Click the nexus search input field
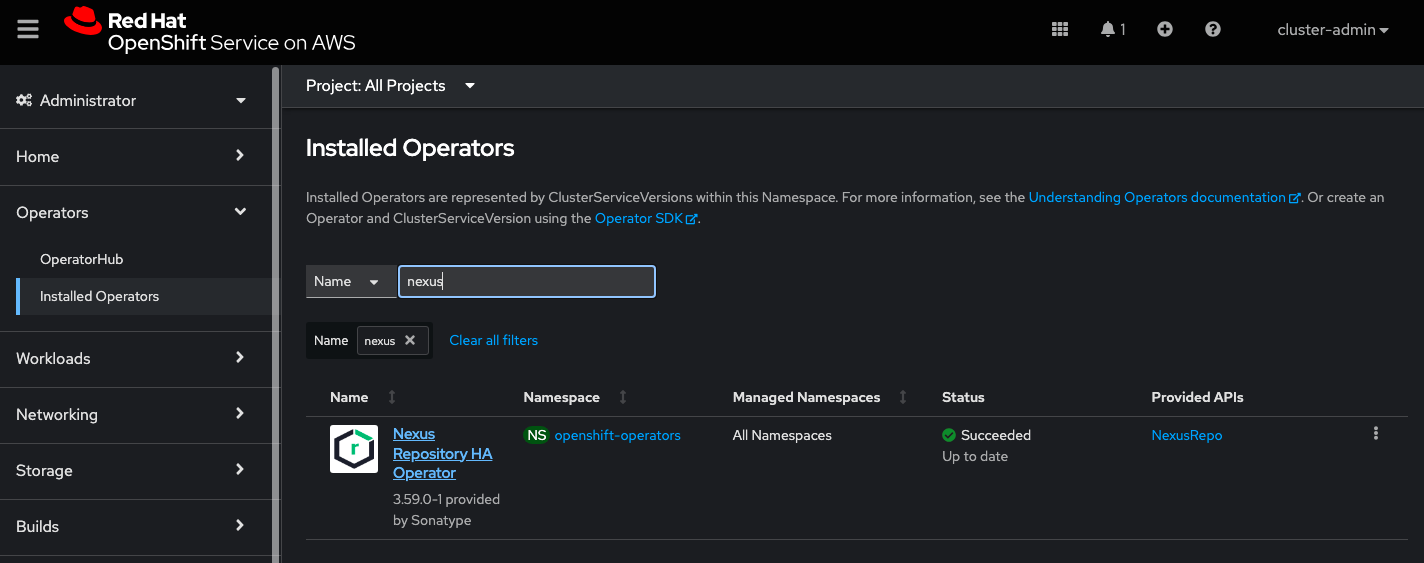 coord(527,282)
